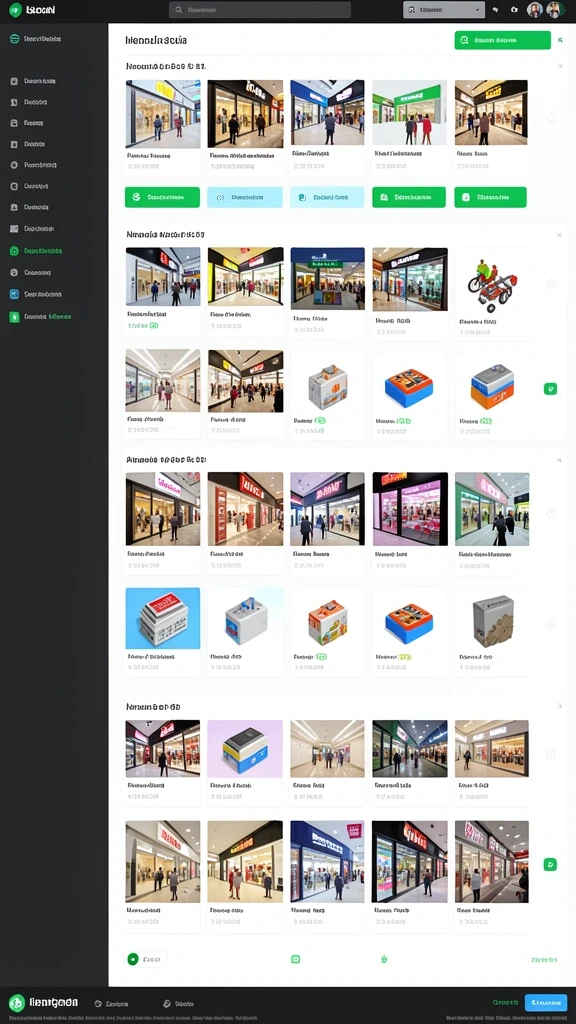The image size is (576, 1024).
Task: Focus the search field in the top bar
Action: pos(260,10)
